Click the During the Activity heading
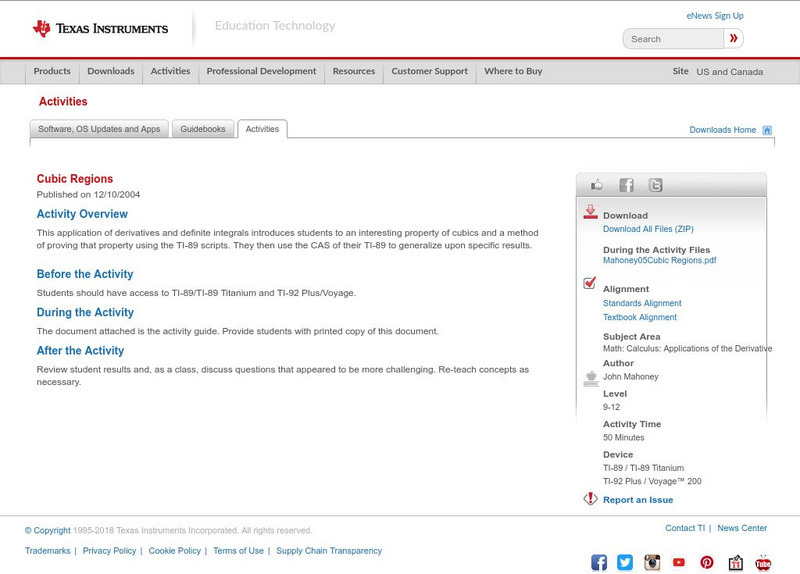This screenshot has height=574, width=800. 85,312
